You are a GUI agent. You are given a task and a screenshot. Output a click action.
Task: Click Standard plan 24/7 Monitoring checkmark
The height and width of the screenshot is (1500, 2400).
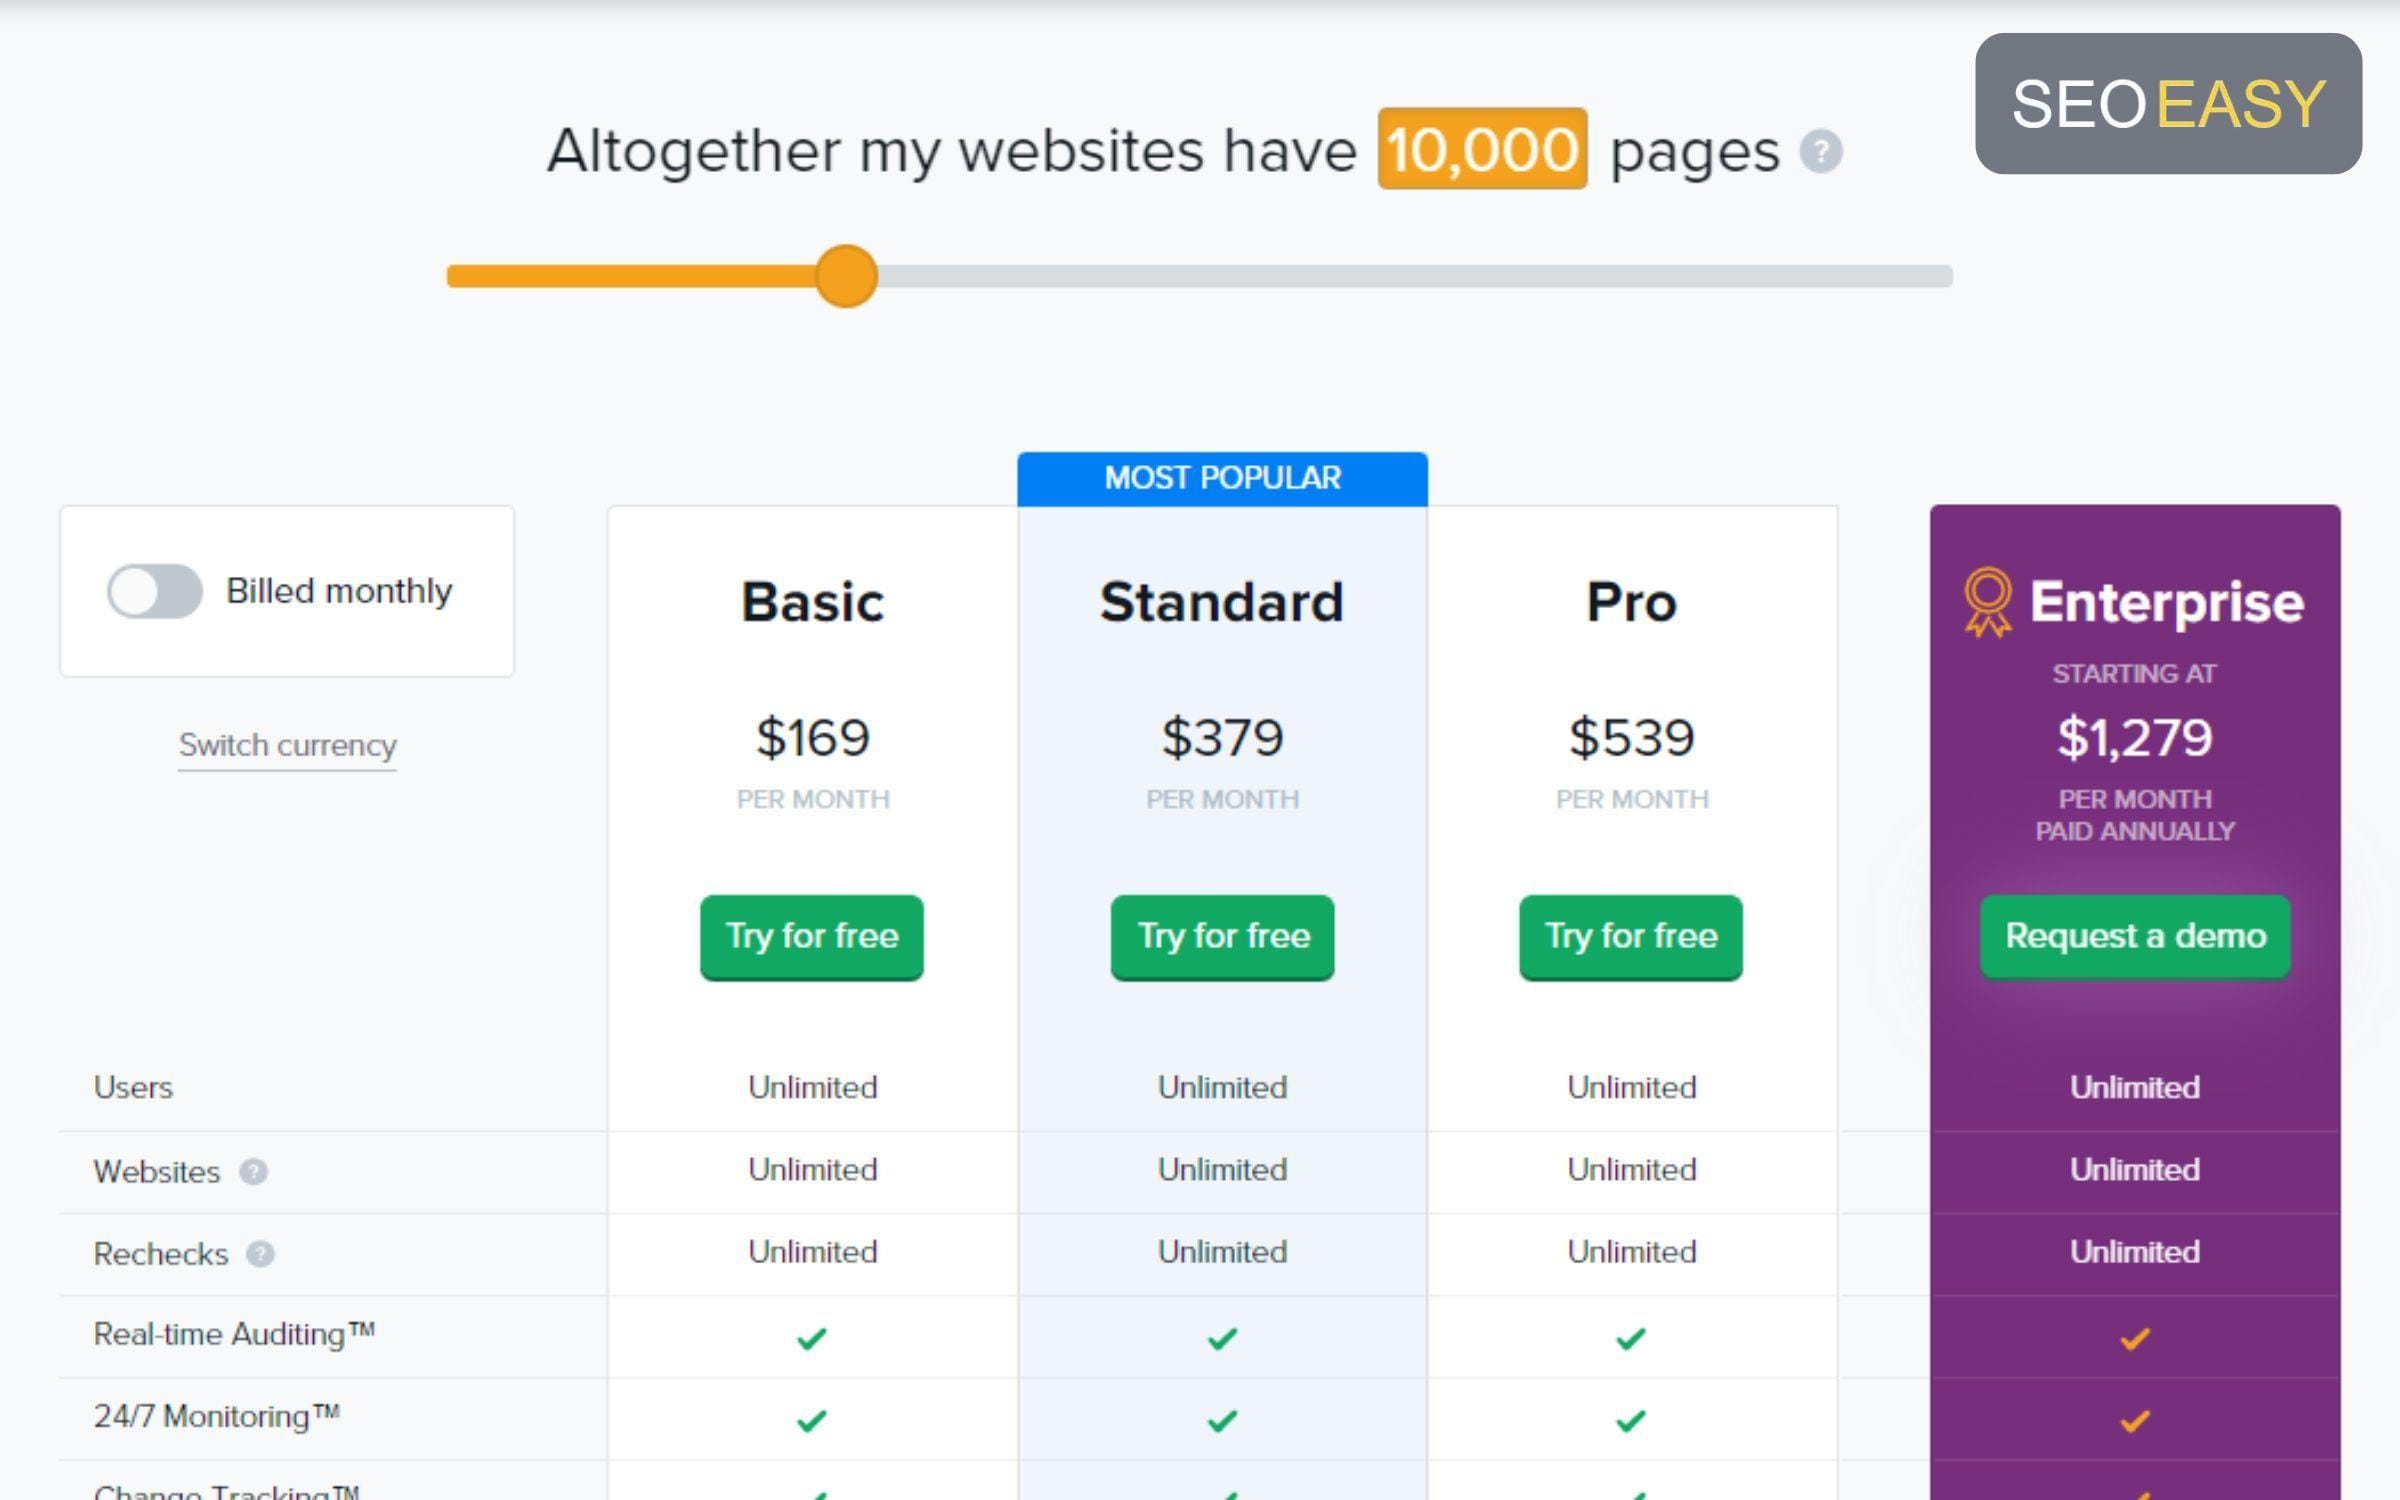click(x=1222, y=1420)
